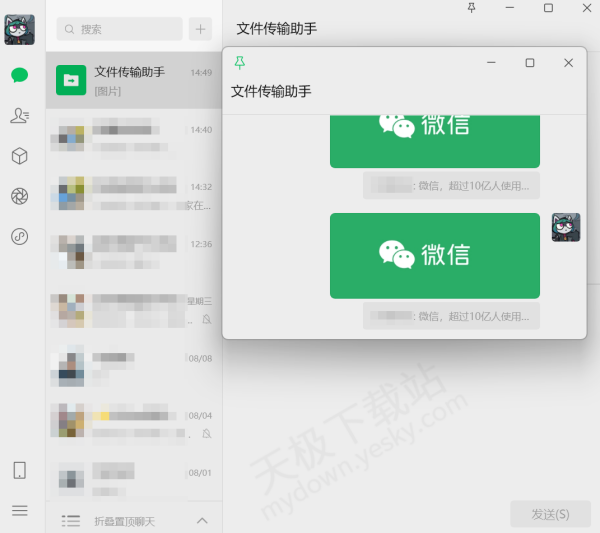Click sender avatar beside the message

point(566,228)
